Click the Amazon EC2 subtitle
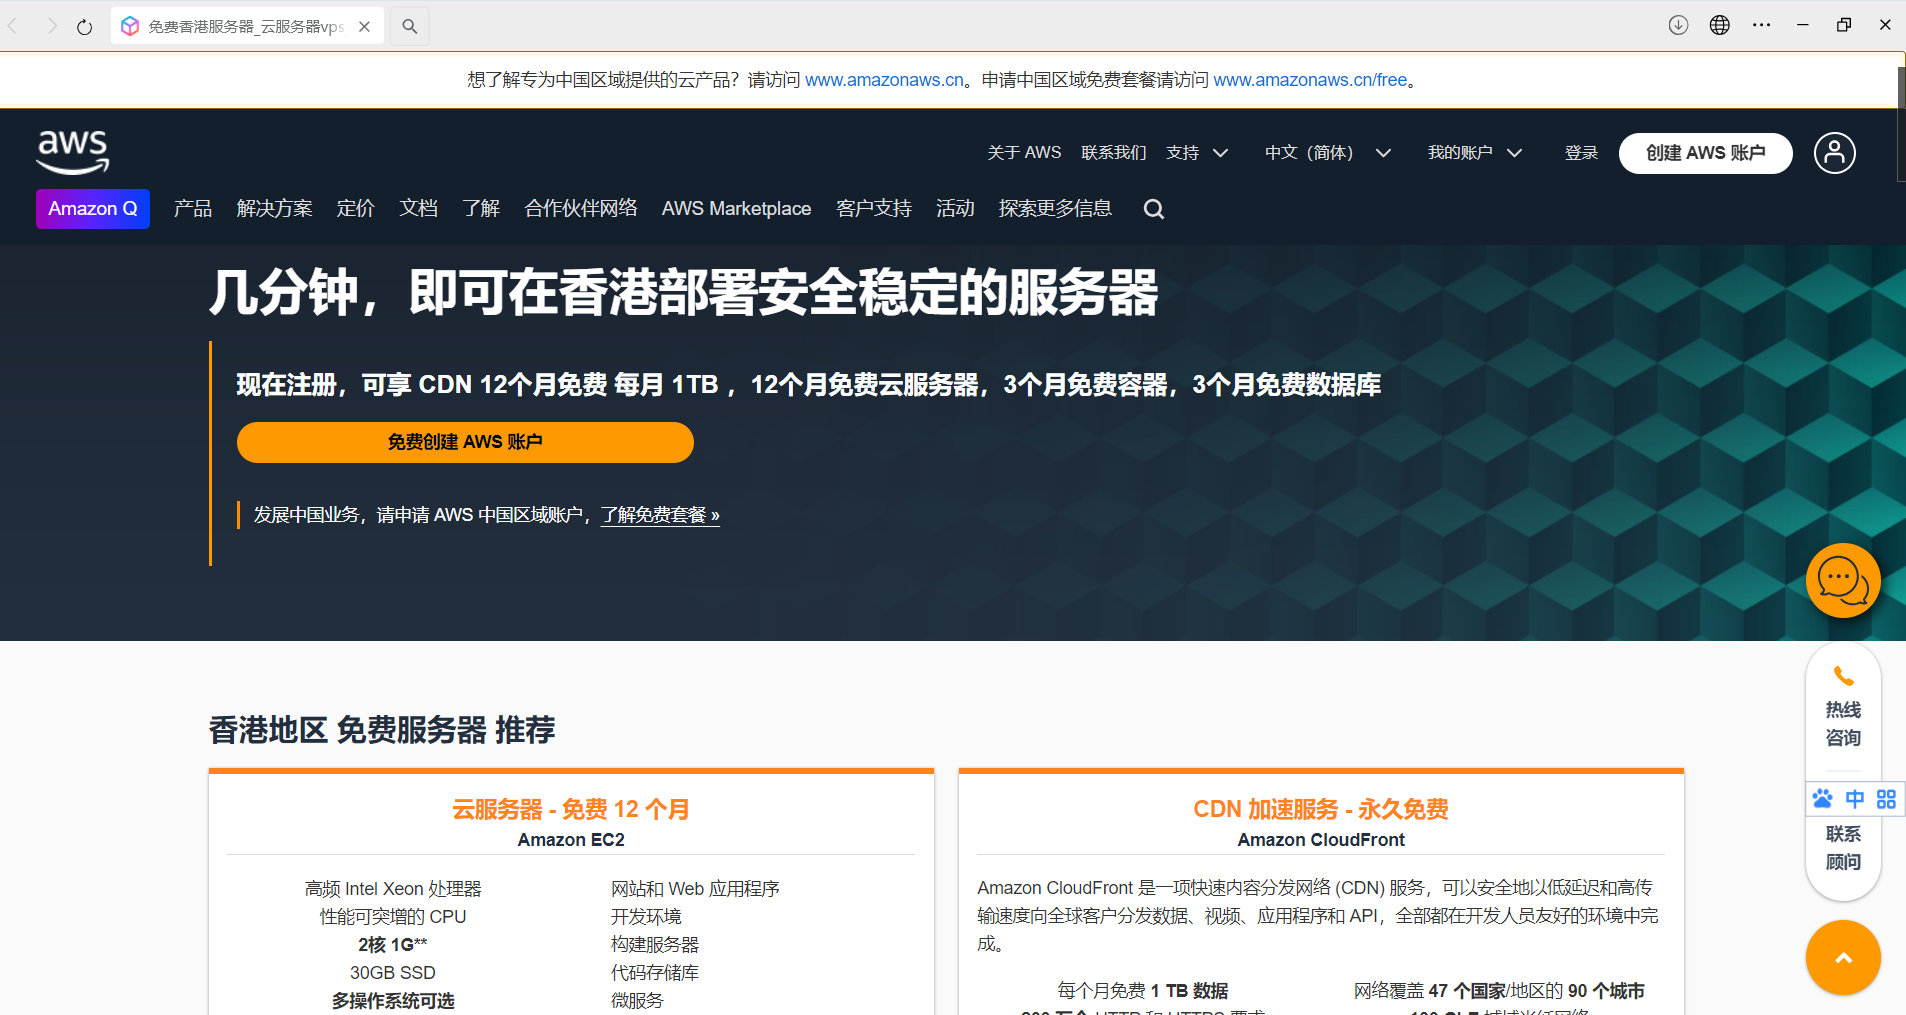Screen dimensions: 1906x1015 [x=571, y=840]
